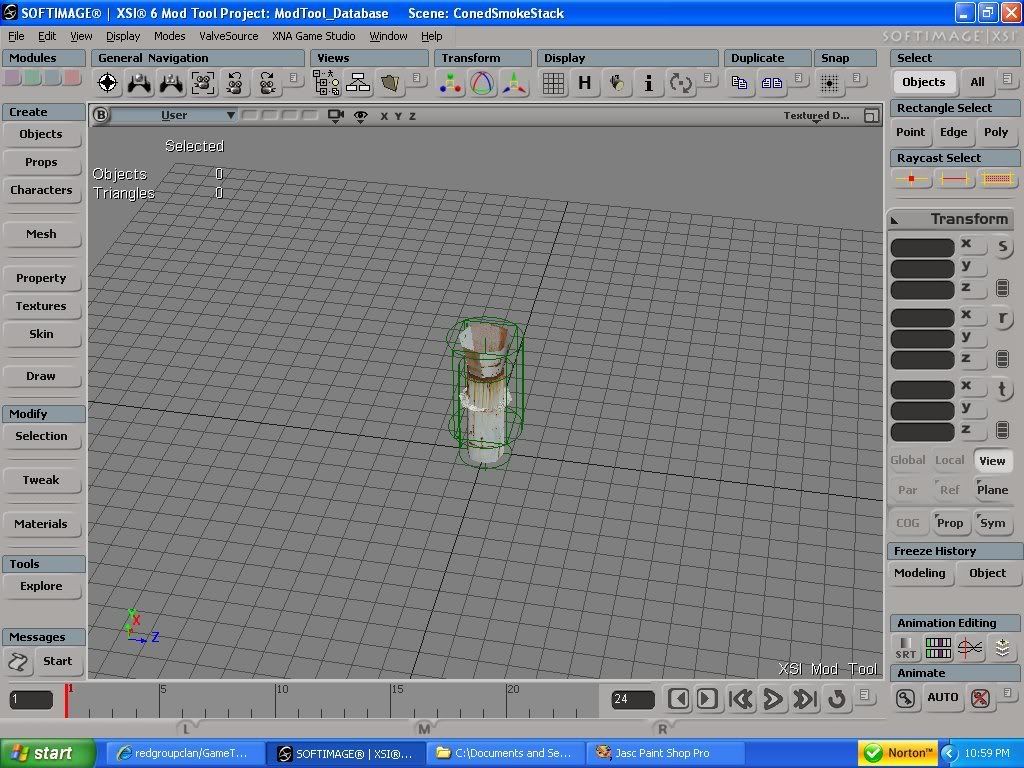Open Jasc Paint Shop Pro in taskbar
This screenshot has height=768, width=1024.
pos(663,753)
